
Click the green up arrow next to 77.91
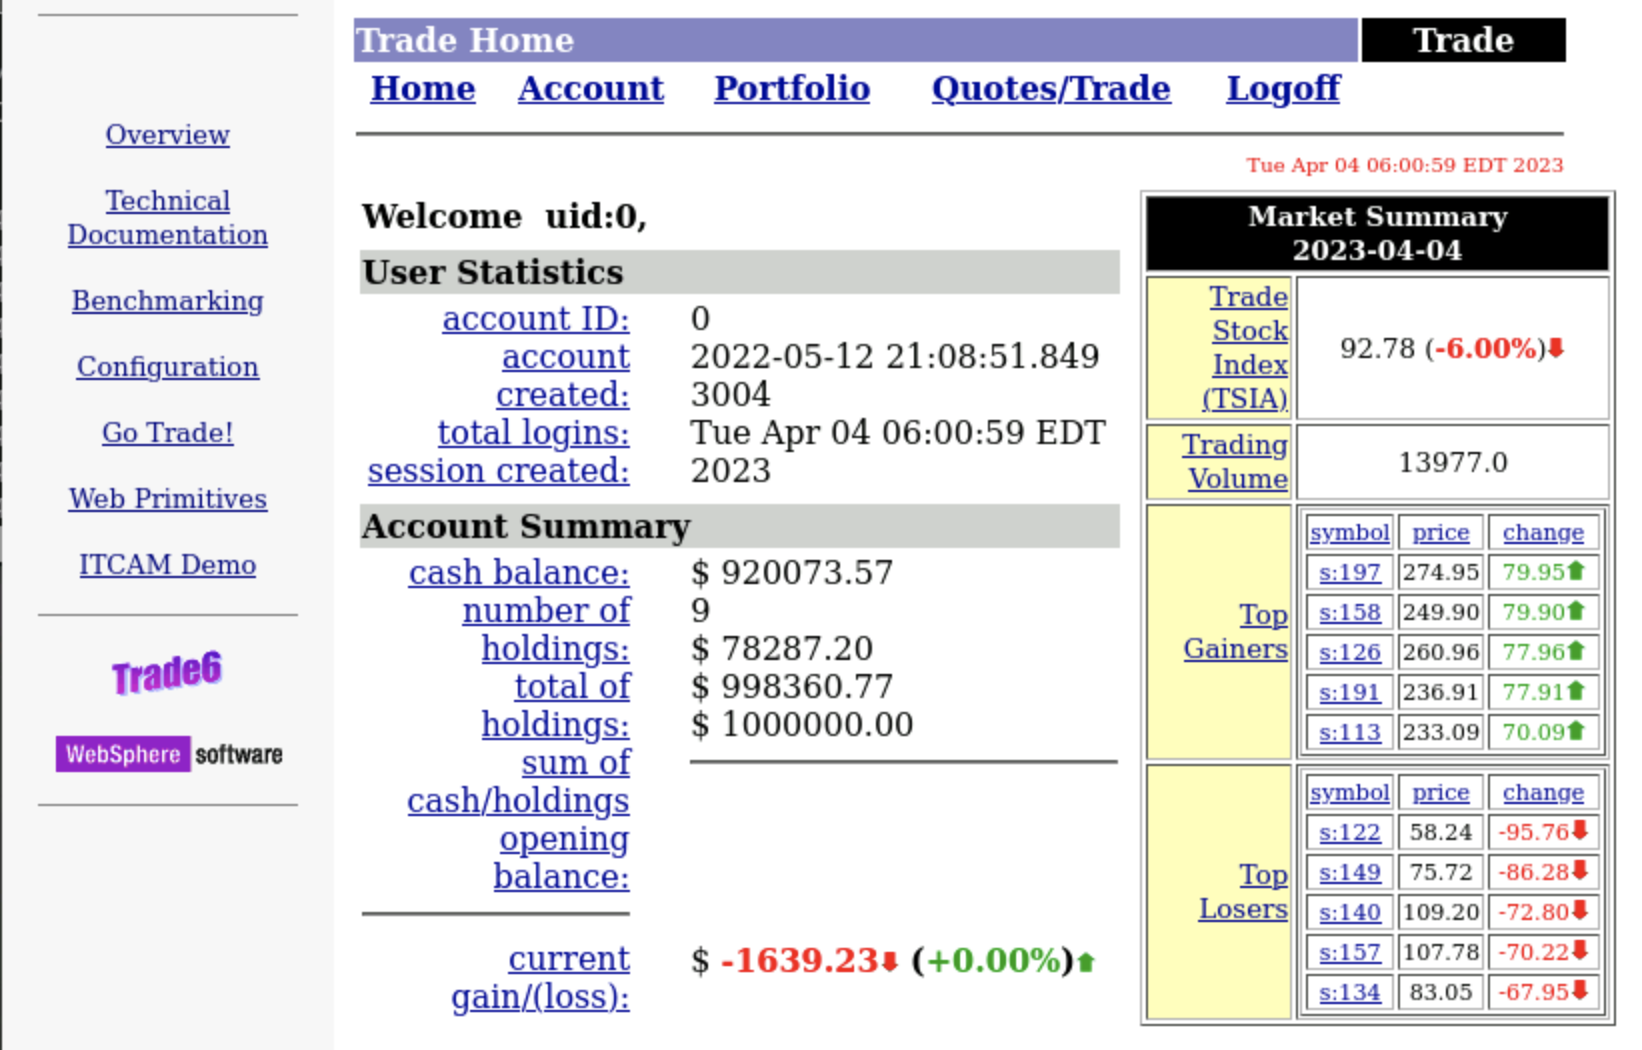[1576, 691]
